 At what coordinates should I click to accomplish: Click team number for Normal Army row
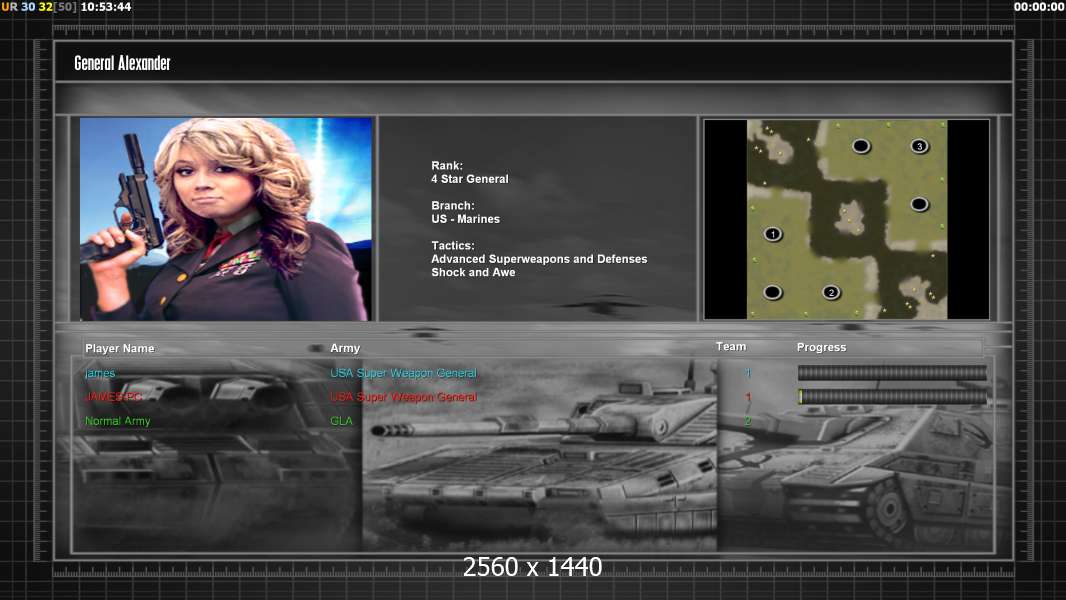point(748,421)
